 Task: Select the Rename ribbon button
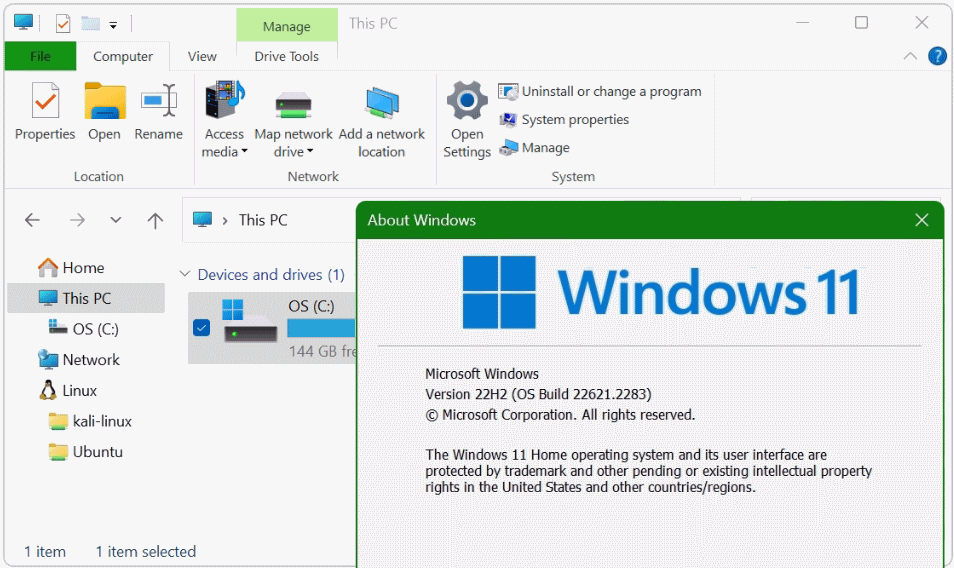click(158, 111)
